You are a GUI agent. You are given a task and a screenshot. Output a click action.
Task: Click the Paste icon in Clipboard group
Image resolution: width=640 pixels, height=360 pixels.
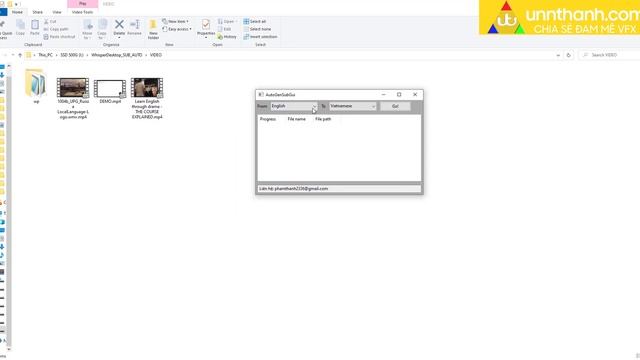35,27
